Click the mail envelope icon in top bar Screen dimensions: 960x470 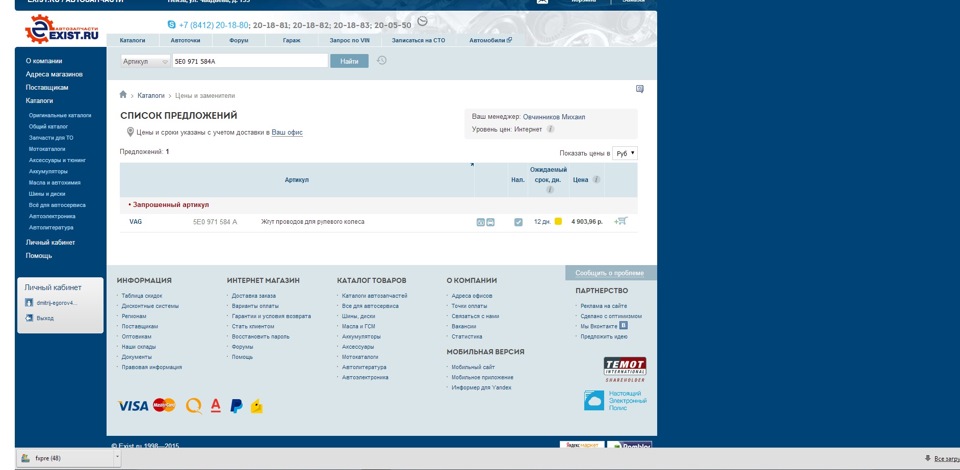click(542, 2)
